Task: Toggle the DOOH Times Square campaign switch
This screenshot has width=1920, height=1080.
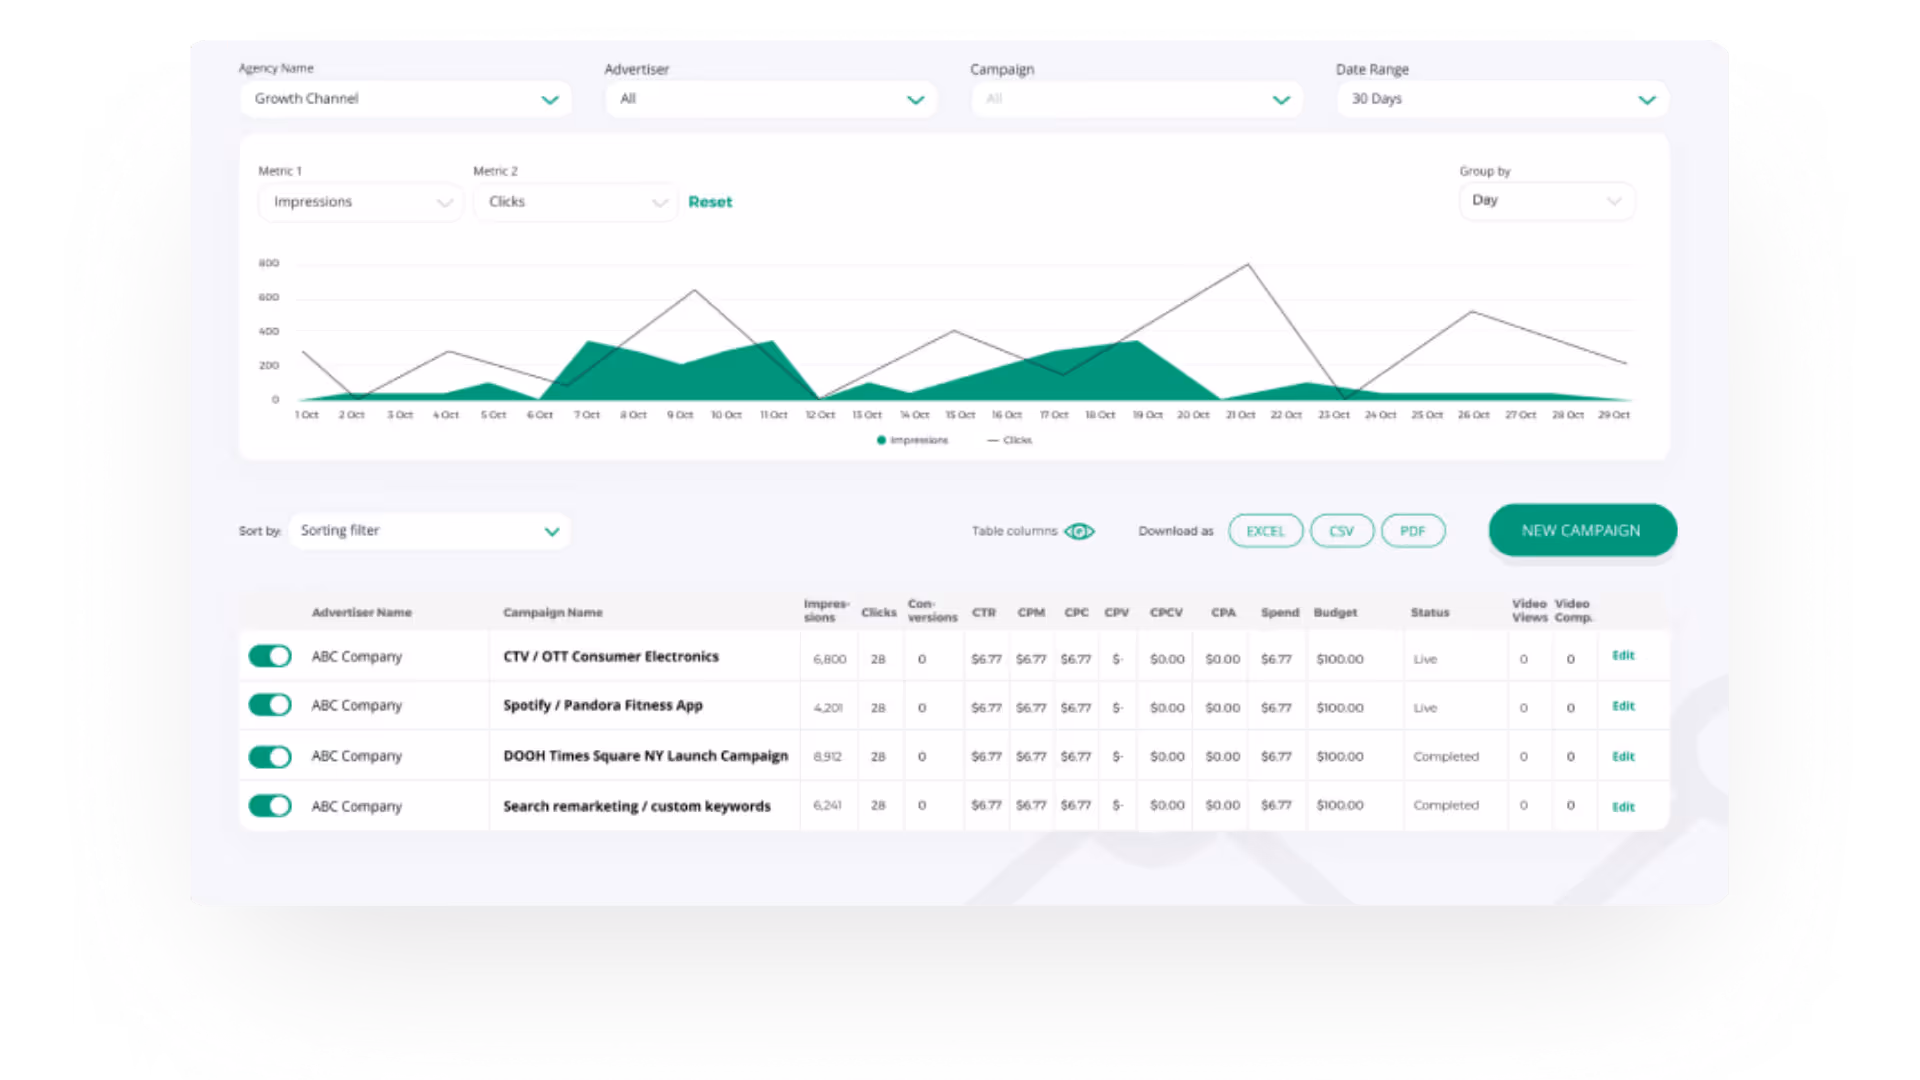Action: [270, 756]
